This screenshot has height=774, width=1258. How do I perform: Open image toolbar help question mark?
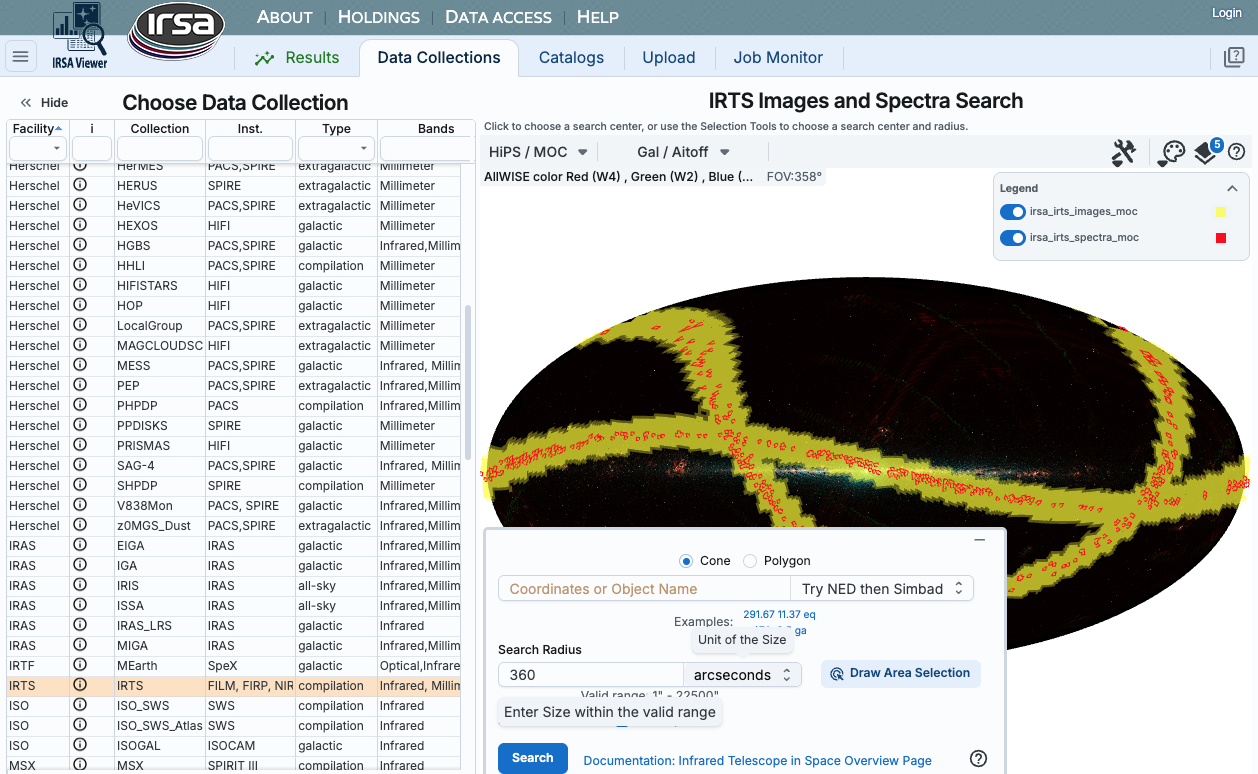tap(1236, 152)
